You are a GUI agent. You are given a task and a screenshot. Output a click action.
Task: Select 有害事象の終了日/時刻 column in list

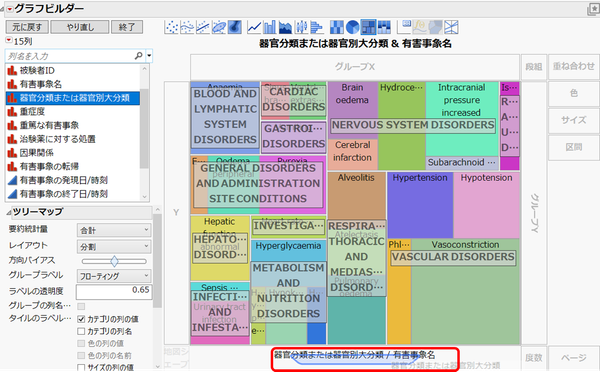pos(73,194)
